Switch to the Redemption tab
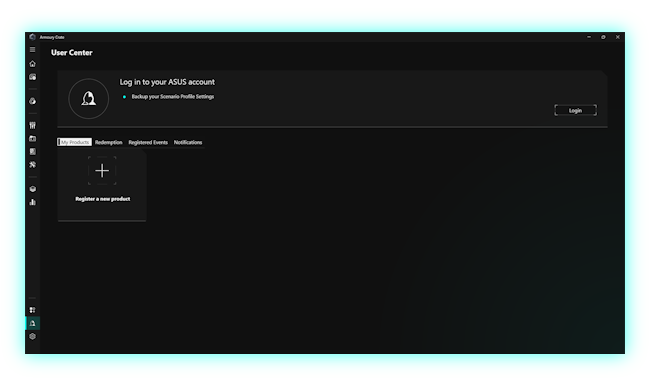650x387 pixels. coord(109,142)
